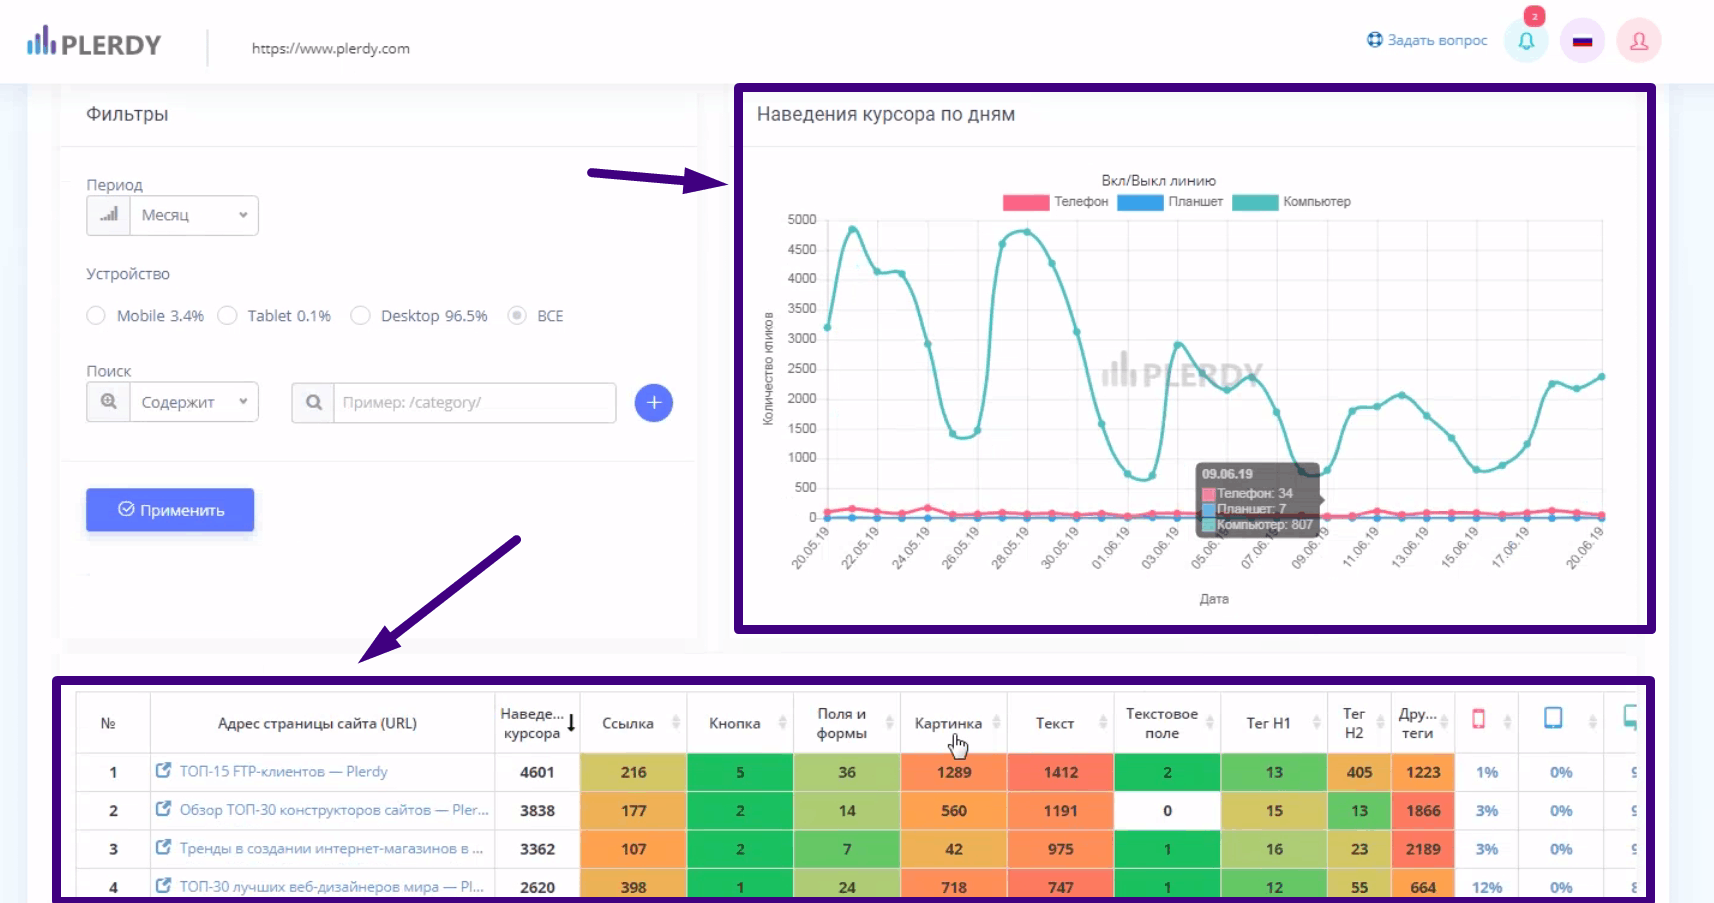1714x903 pixels.
Task: Sort by the Наведе... курсора column arrow
Action: coord(571,723)
